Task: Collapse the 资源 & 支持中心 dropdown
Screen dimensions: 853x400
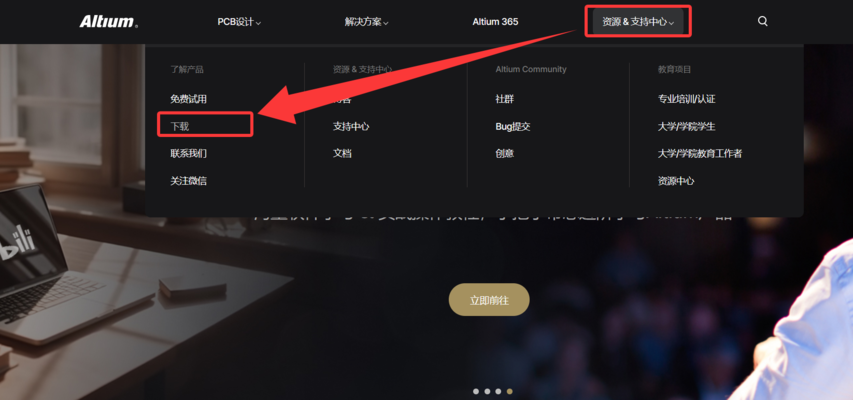Action: click(x=638, y=22)
